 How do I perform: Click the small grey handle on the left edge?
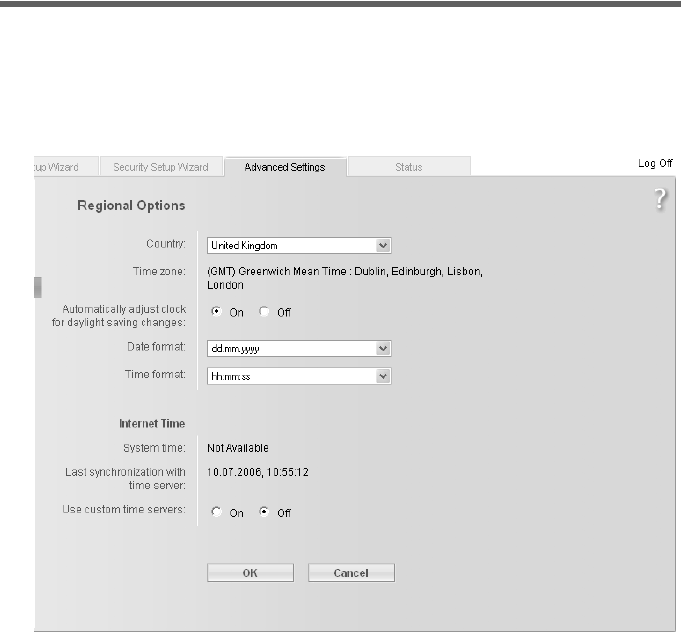38,287
